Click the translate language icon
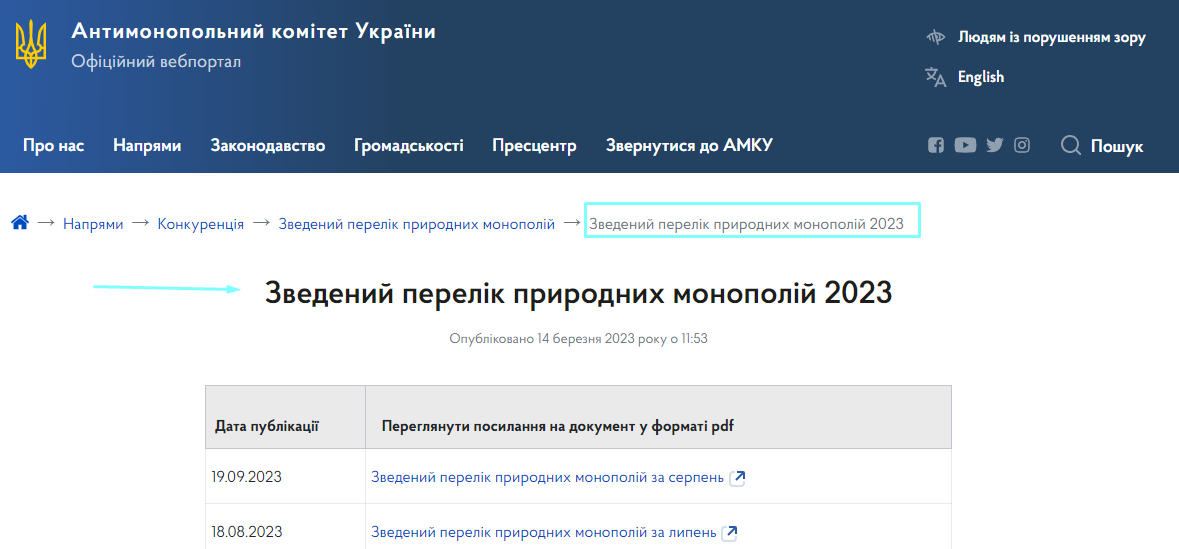Screen dimensions: 1179x549 click(935, 77)
